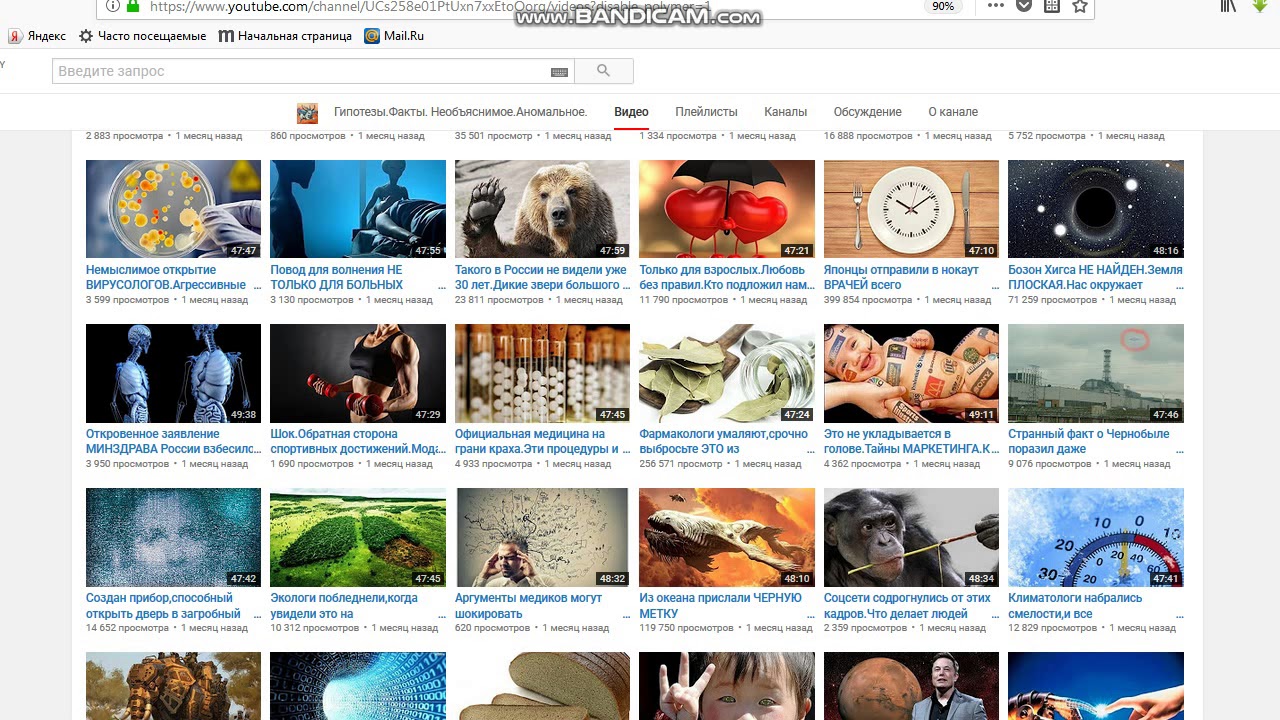The image size is (1280, 720).
Task: Open the Mail.Ru bookmark
Action: (394, 36)
